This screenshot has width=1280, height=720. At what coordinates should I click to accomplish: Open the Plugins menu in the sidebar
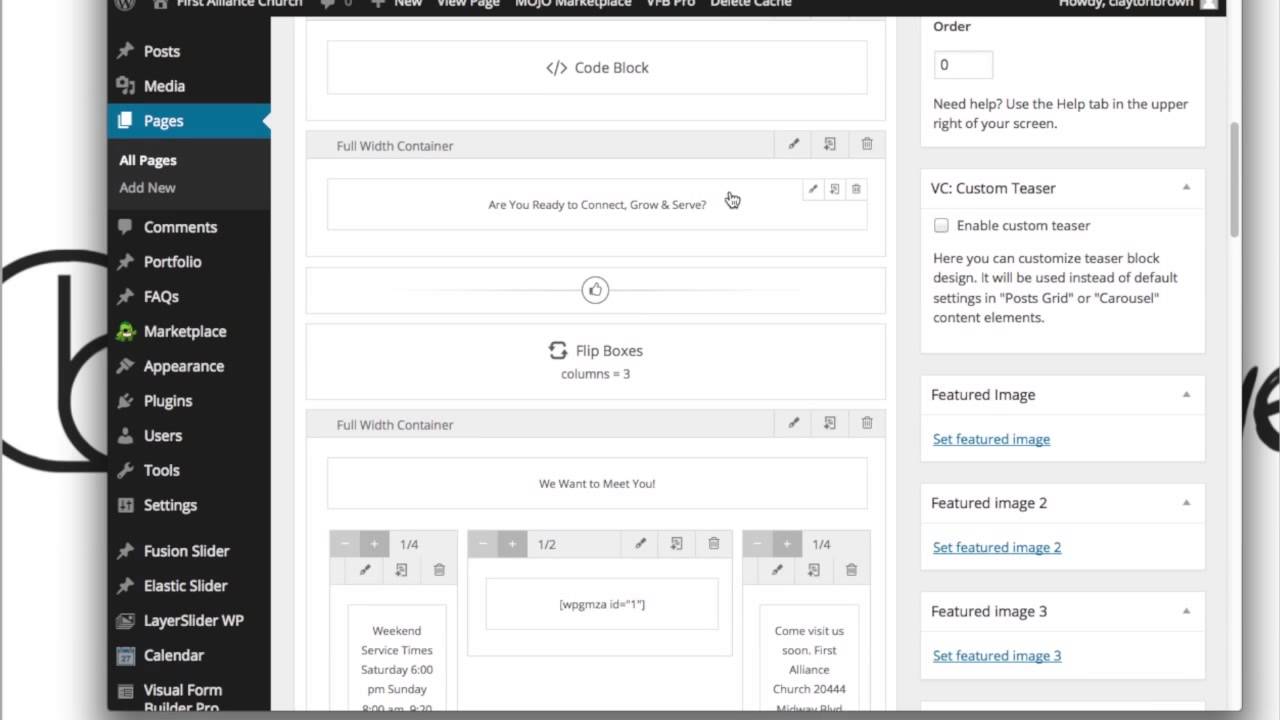(x=167, y=401)
